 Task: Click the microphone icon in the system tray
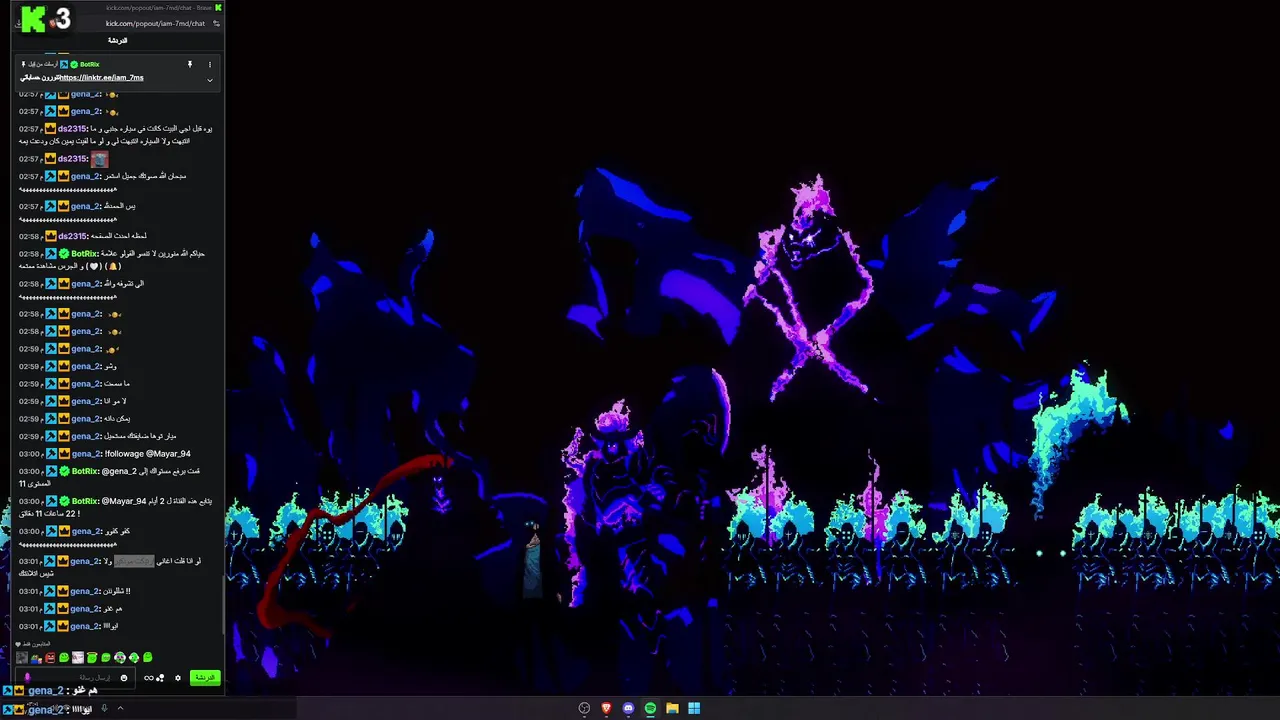pyautogui.click(x=104, y=708)
